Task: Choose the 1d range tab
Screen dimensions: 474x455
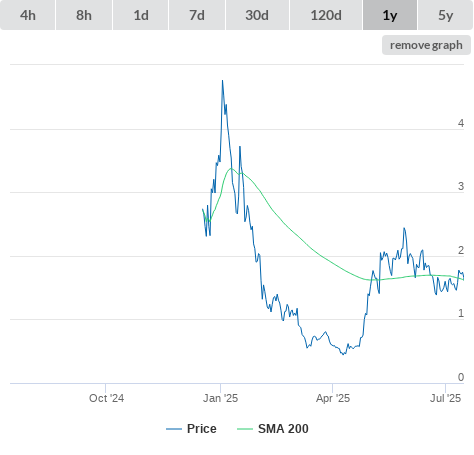Action: (x=141, y=15)
